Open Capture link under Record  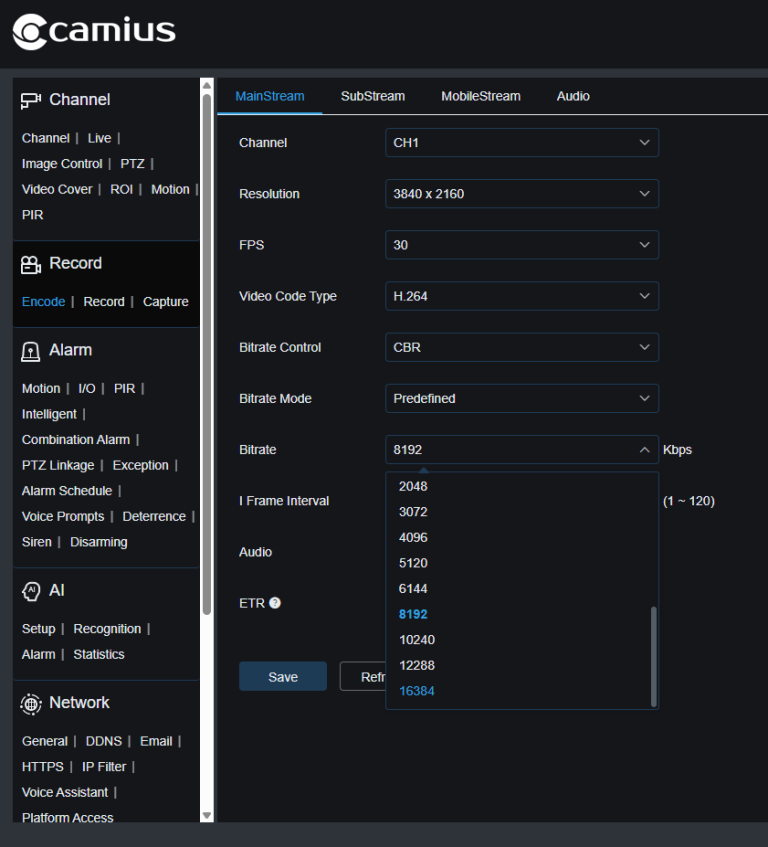[166, 301]
